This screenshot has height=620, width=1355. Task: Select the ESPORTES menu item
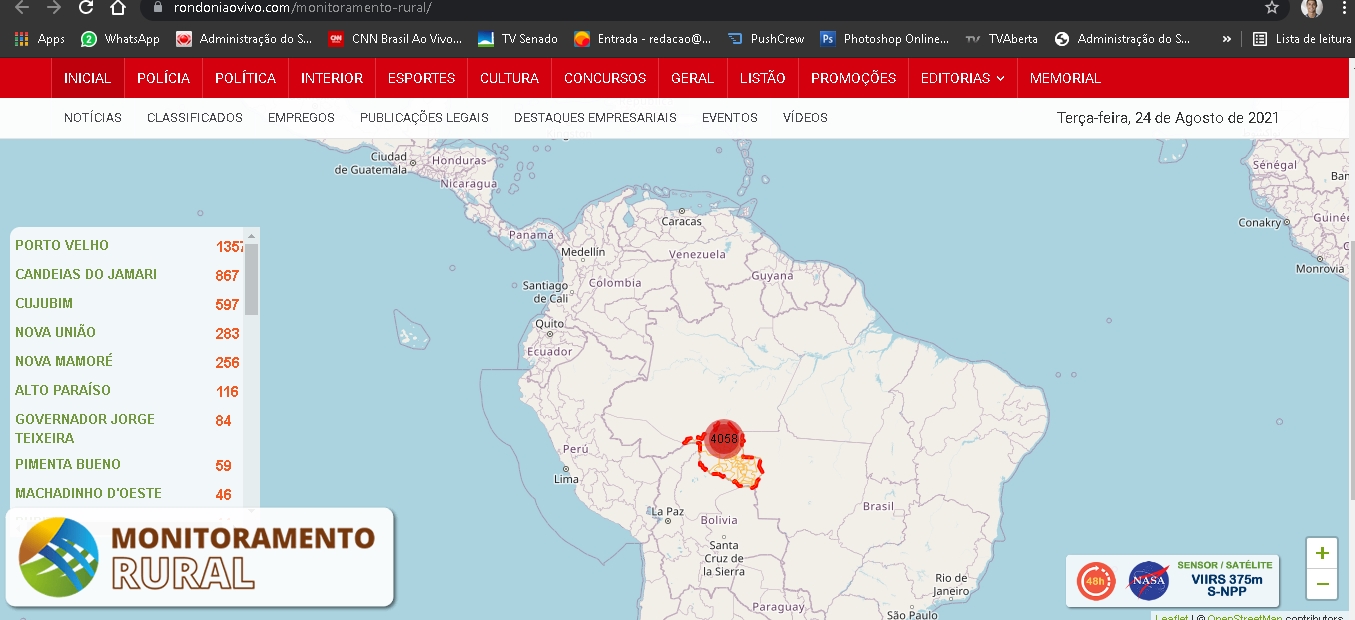(421, 78)
